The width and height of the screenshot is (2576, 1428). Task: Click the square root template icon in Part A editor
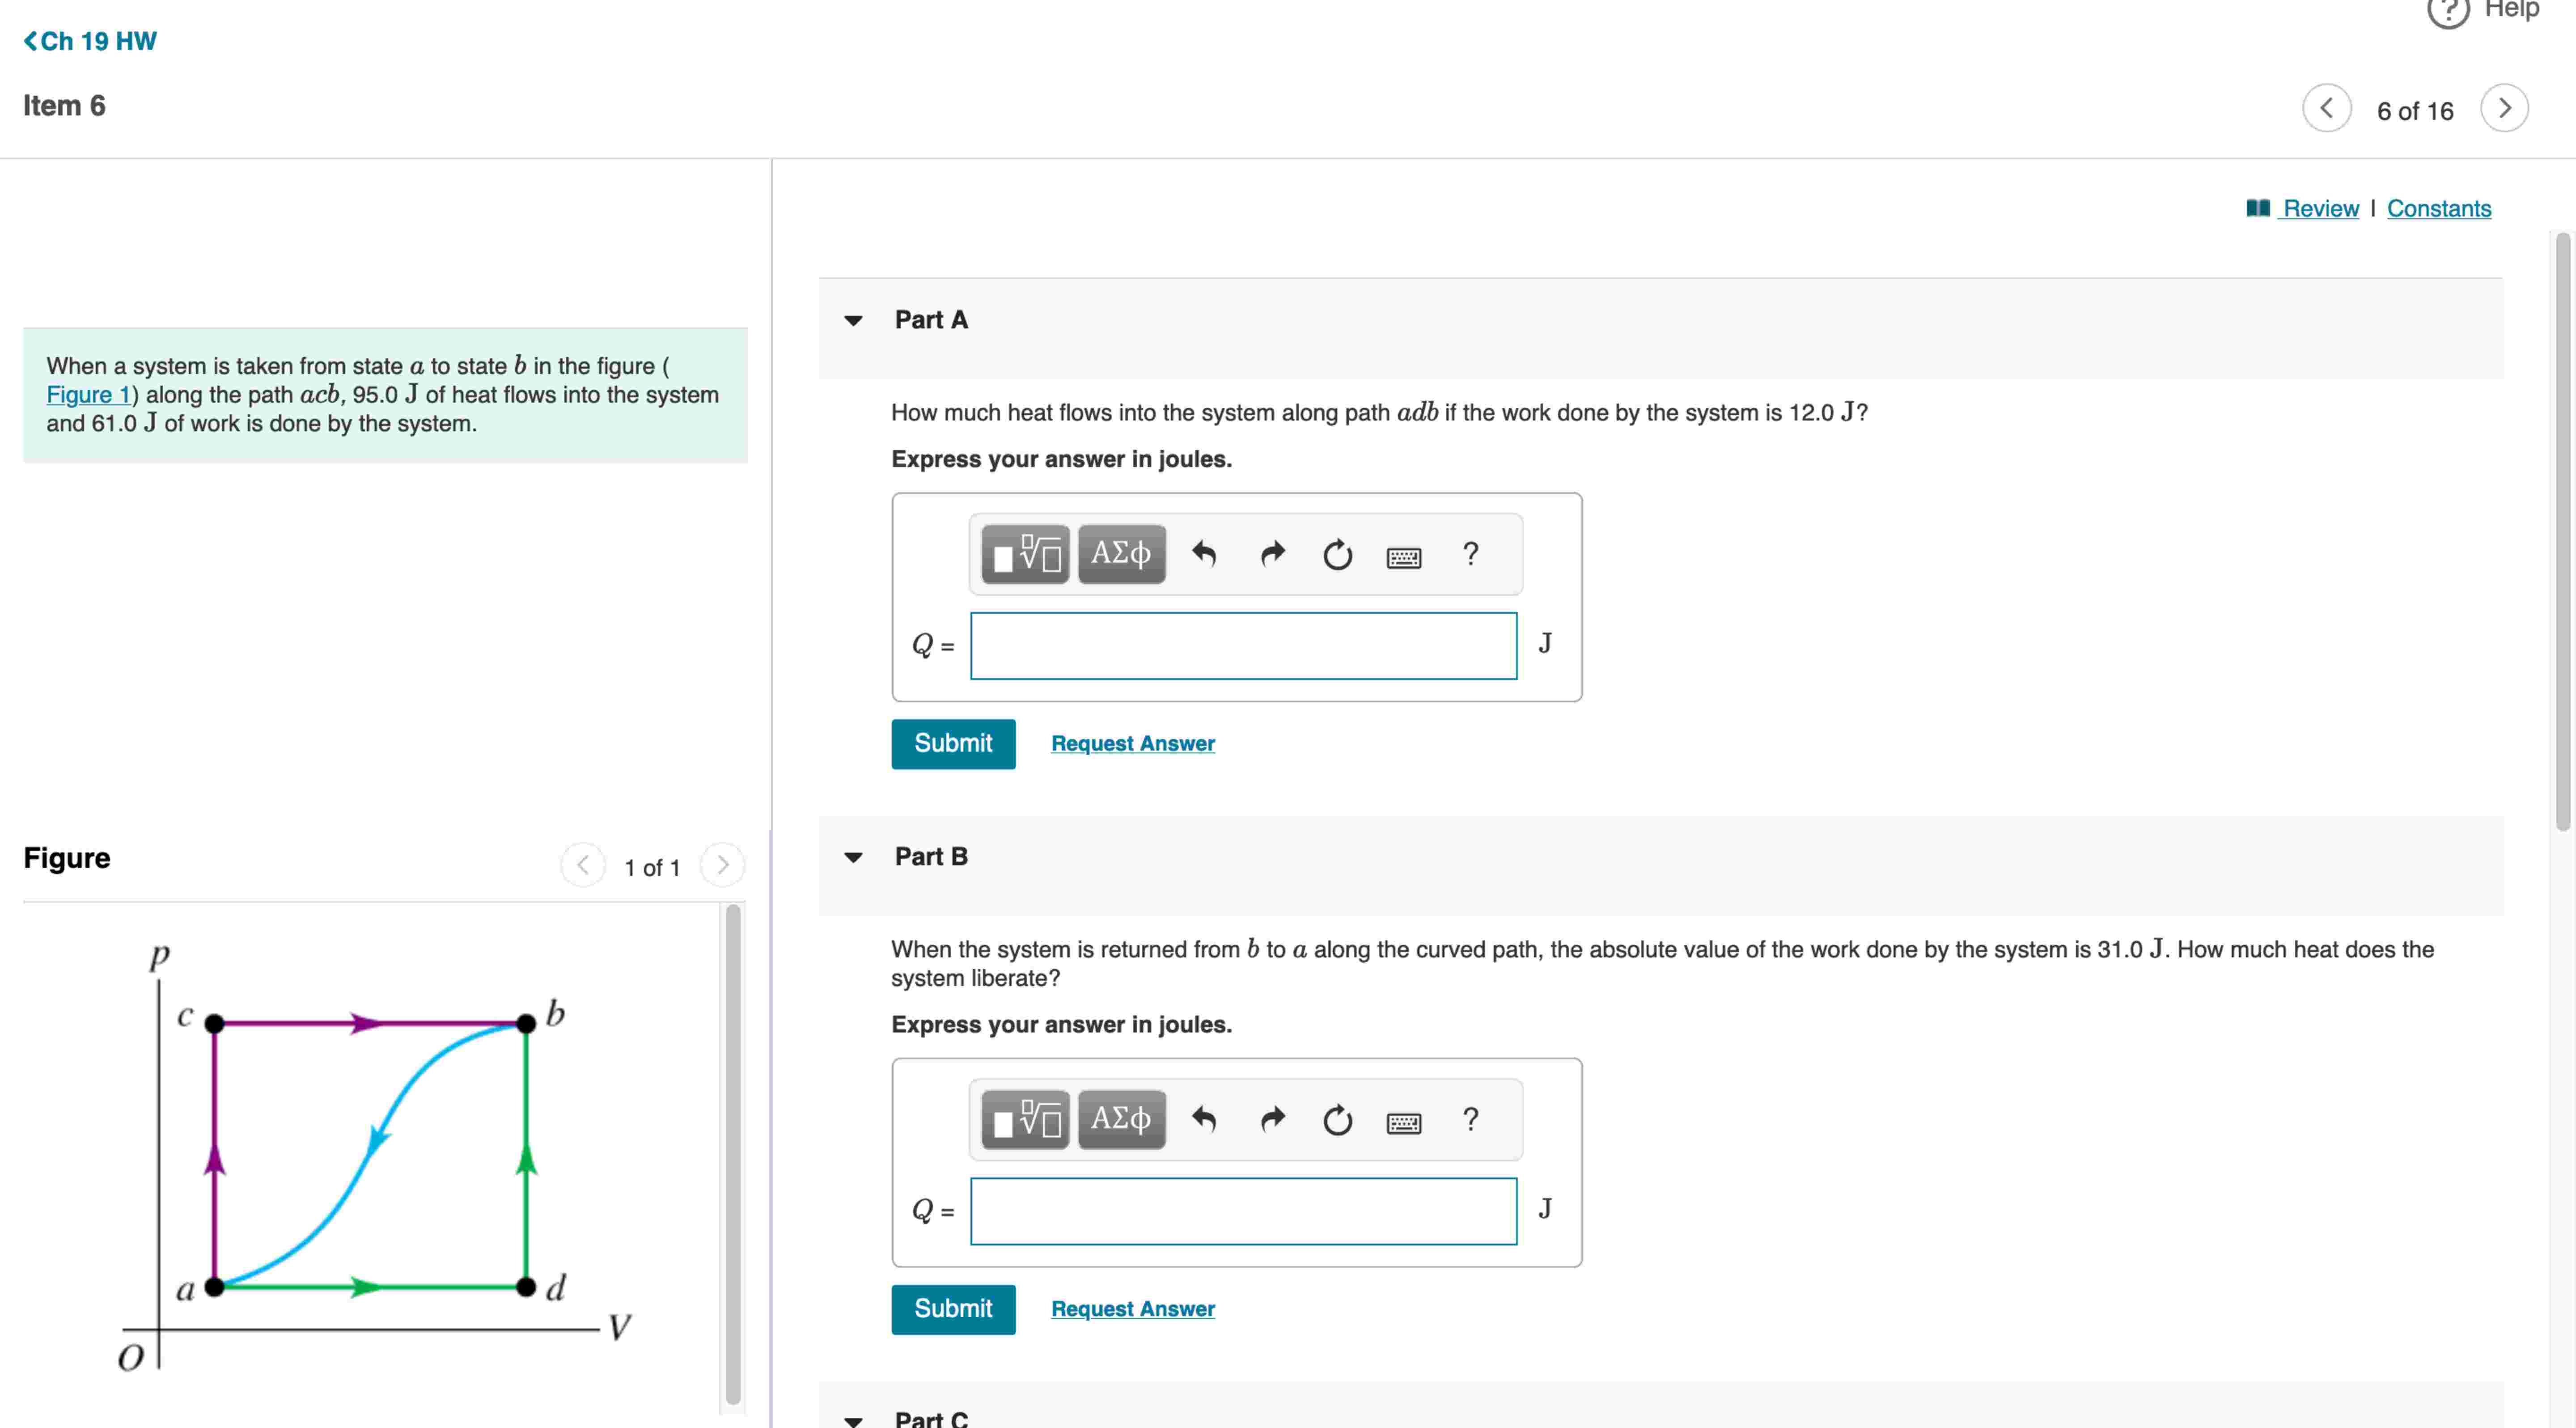[1023, 554]
